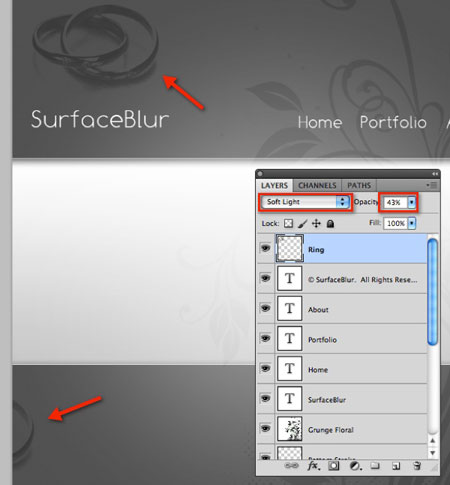The image size is (450, 485).
Task: Switch to the Layers tab
Action: click(x=274, y=185)
